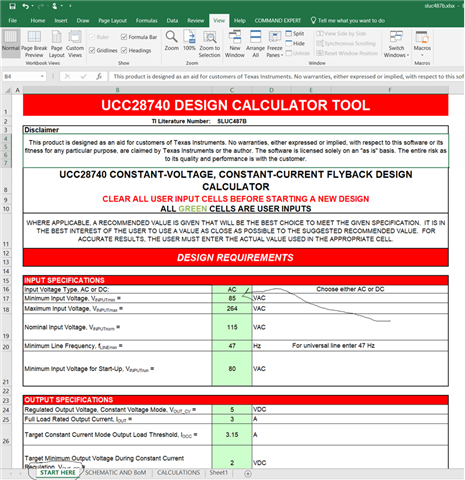Click the INPUT SPECIFICATIONS header cell
The width and height of the screenshot is (465, 480).
(x=236, y=280)
